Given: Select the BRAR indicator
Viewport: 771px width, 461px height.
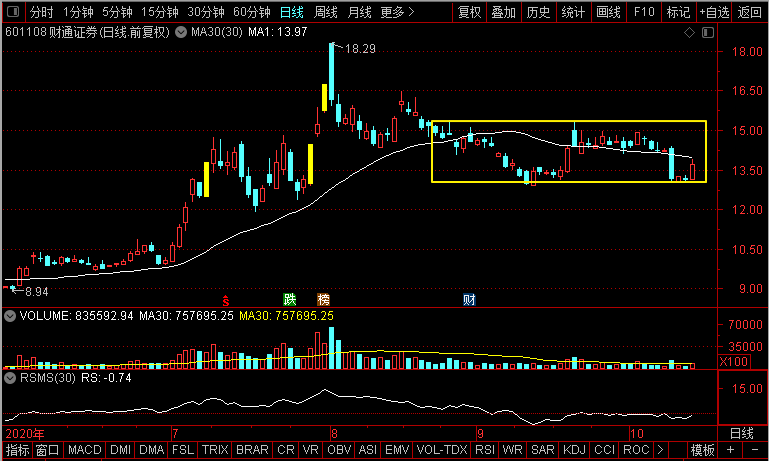Looking at the screenshot, I should pyautogui.click(x=252, y=450).
